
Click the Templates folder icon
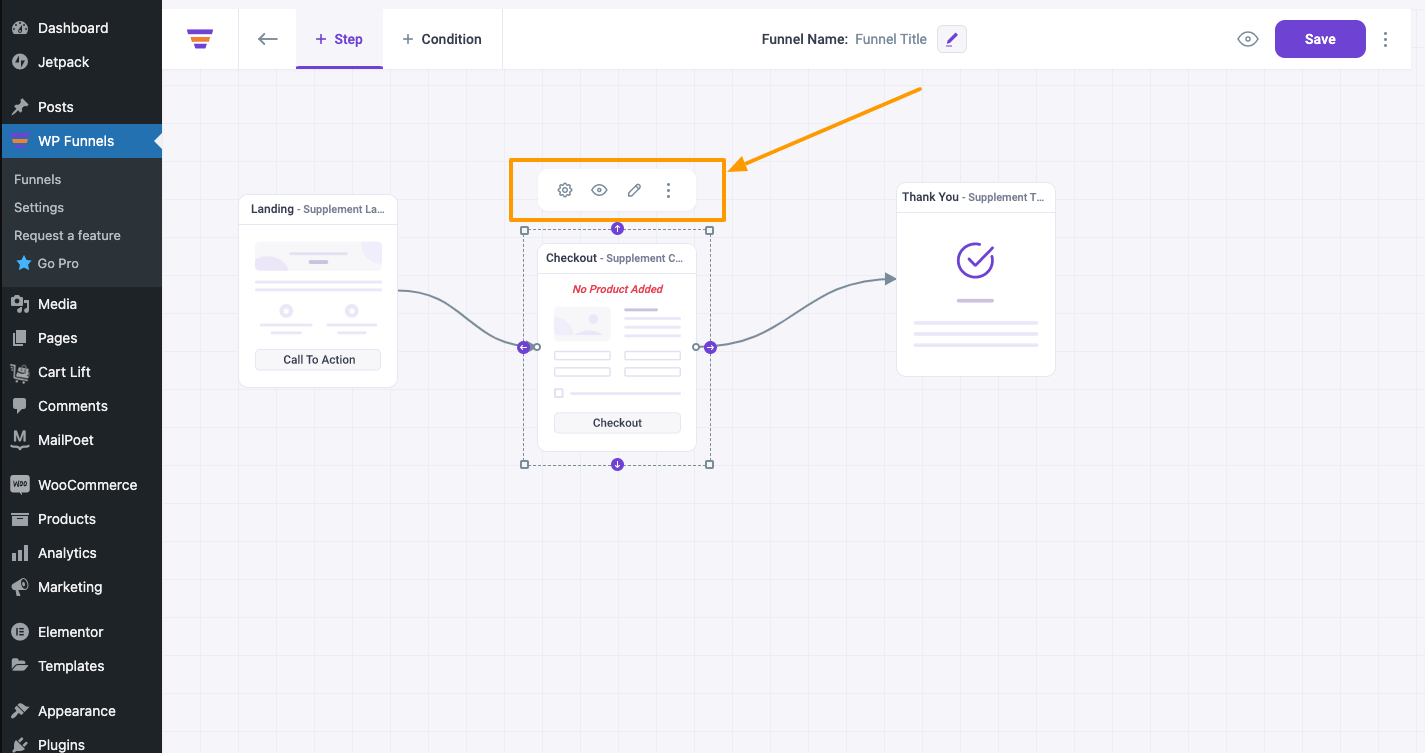point(20,666)
